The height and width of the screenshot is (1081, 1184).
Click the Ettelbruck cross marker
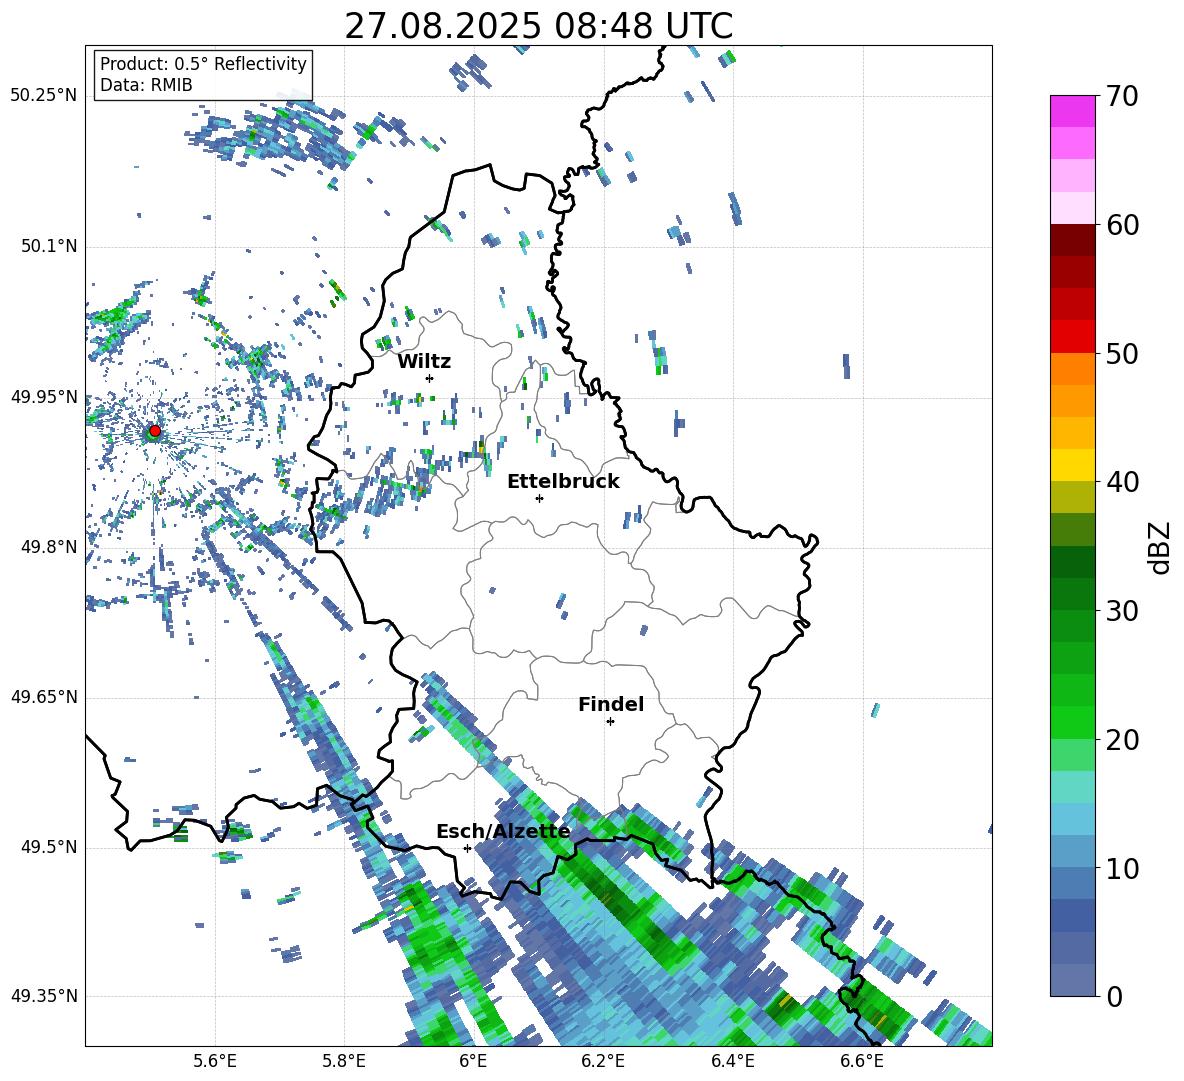[x=539, y=498]
